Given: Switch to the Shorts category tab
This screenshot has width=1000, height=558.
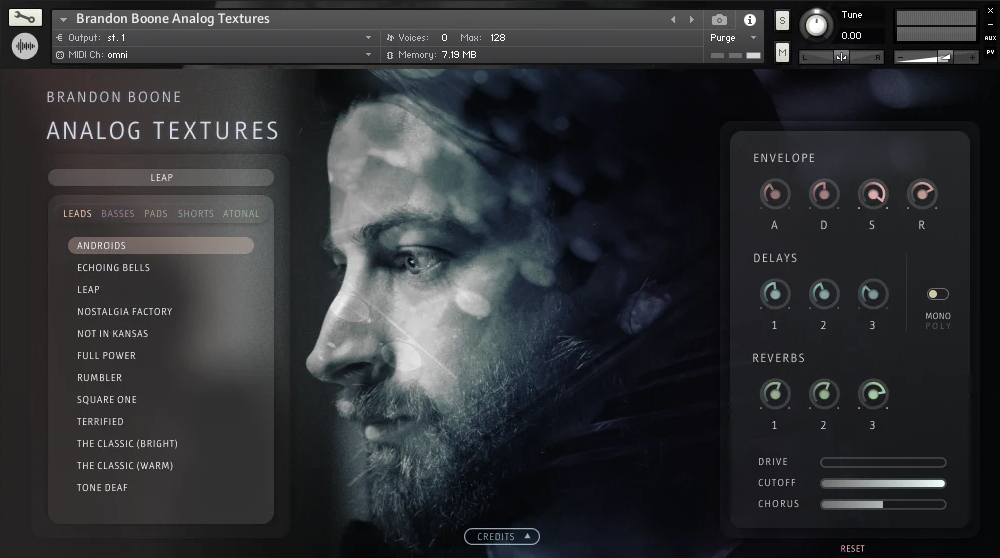Looking at the screenshot, I should [x=196, y=214].
